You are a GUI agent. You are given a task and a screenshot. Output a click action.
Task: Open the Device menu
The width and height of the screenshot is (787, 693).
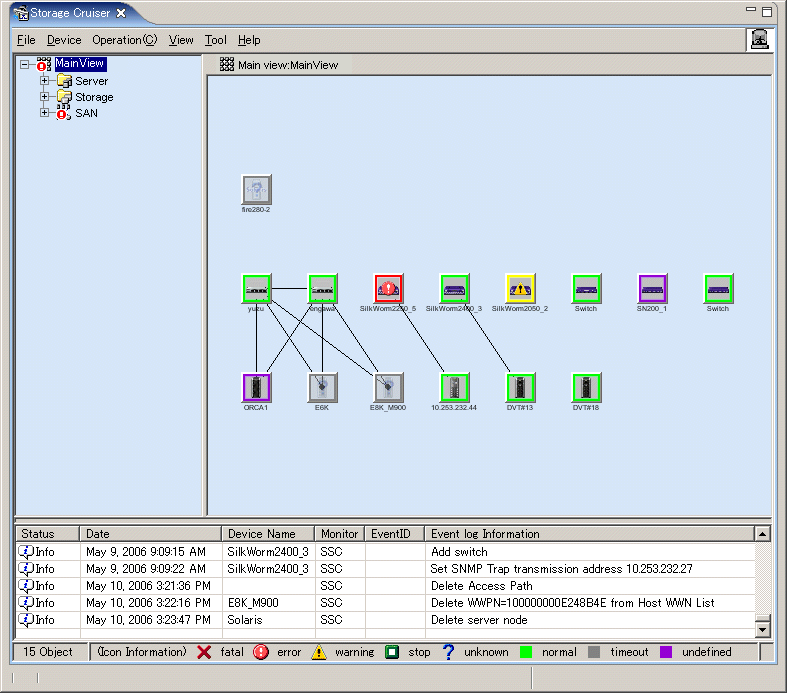(64, 40)
